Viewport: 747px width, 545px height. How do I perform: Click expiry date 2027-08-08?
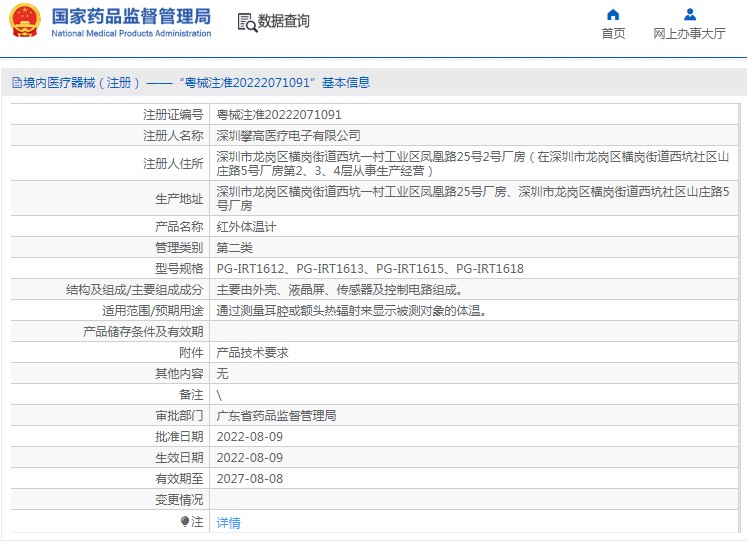click(x=250, y=478)
